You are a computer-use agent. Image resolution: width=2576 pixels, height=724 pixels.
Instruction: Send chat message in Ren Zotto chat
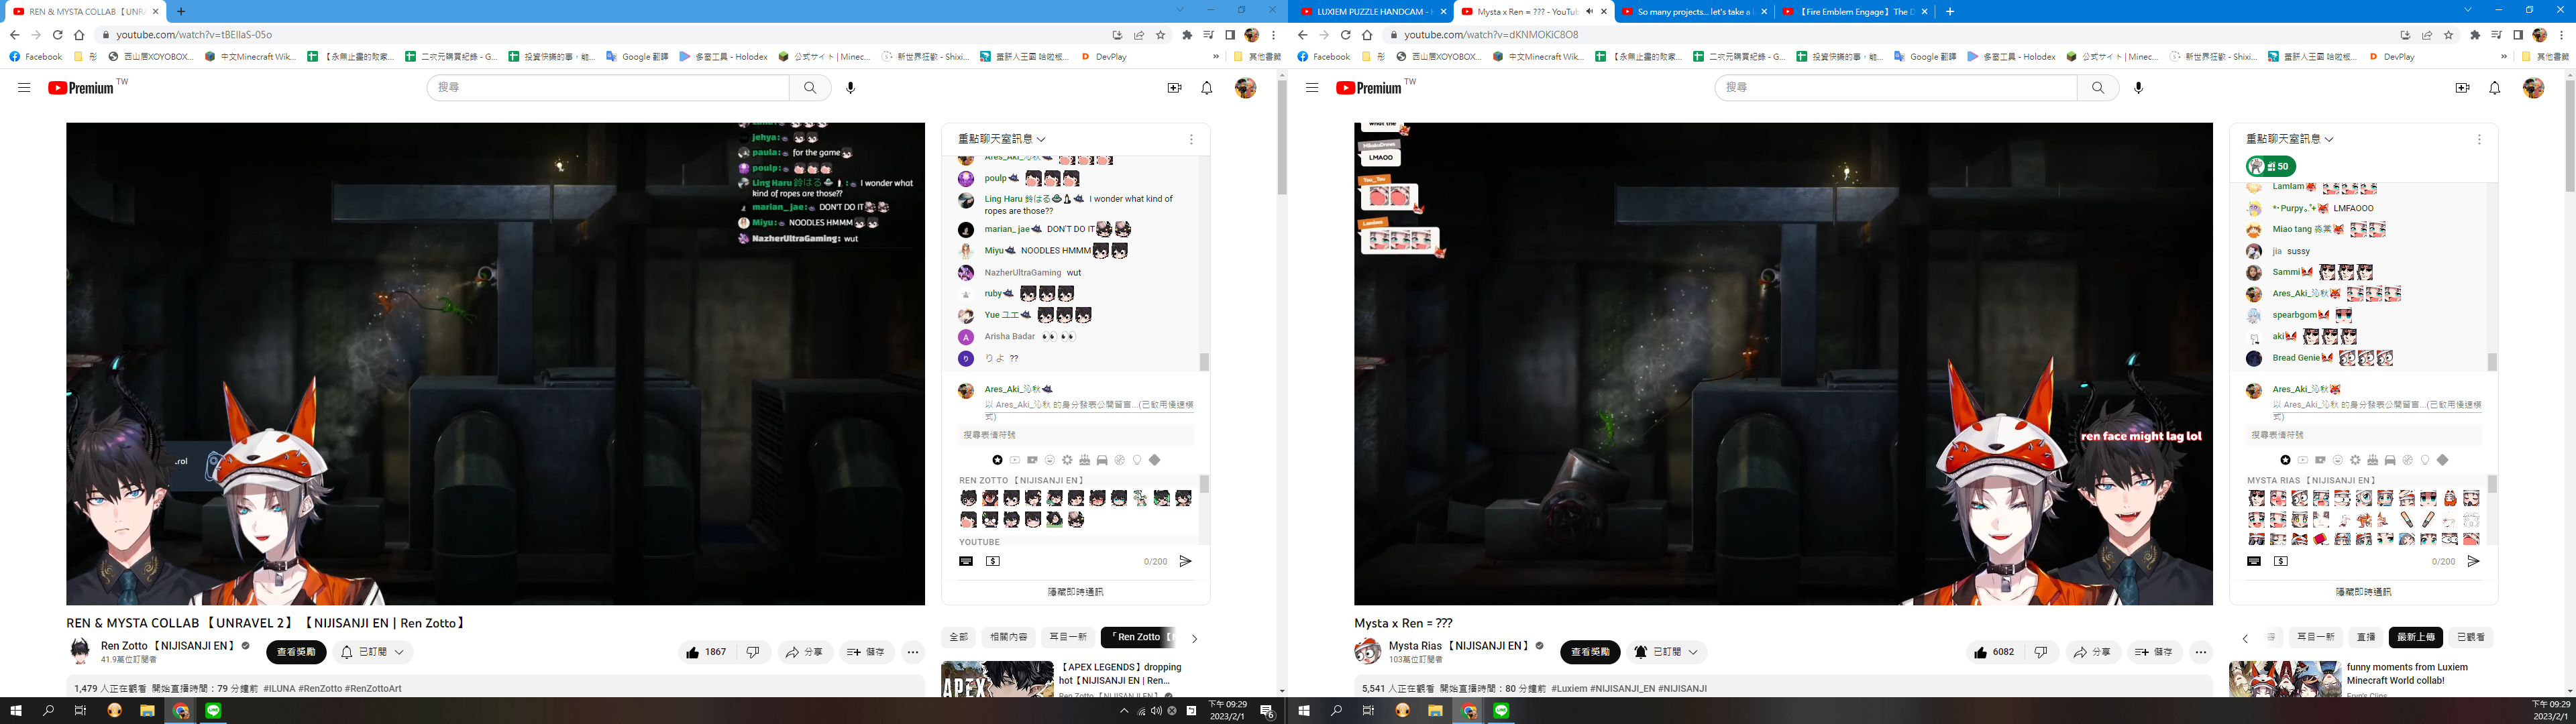pos(1186,561)
